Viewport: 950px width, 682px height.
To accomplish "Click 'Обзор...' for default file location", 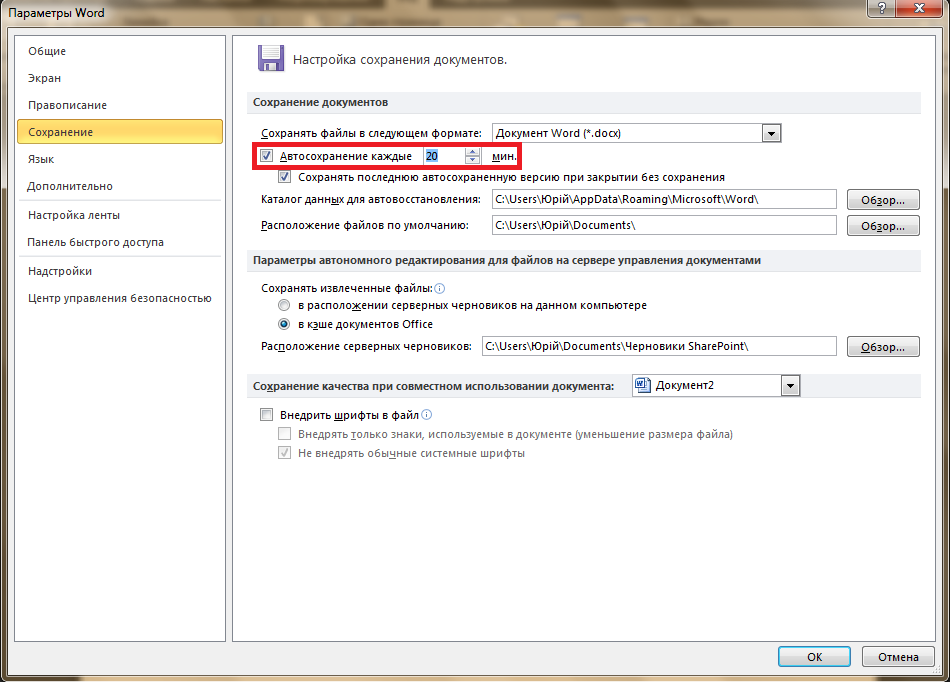I will pos(883,226).
